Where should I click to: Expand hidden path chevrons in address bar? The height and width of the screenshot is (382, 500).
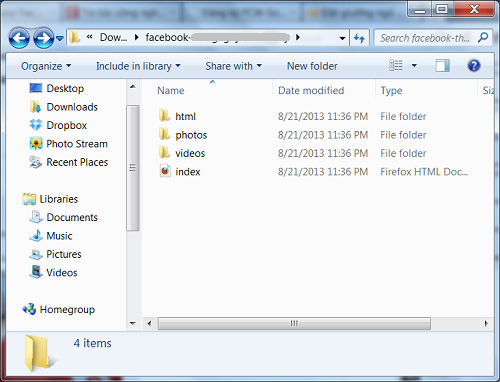click(89, 37)
